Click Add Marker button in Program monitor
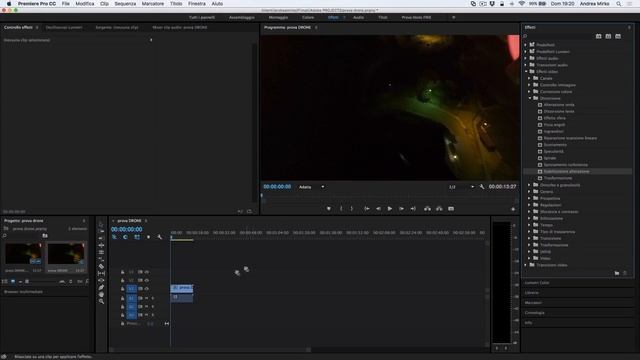Image resolution: width=640 pixels, height=360 pixels. coord(329,209)
